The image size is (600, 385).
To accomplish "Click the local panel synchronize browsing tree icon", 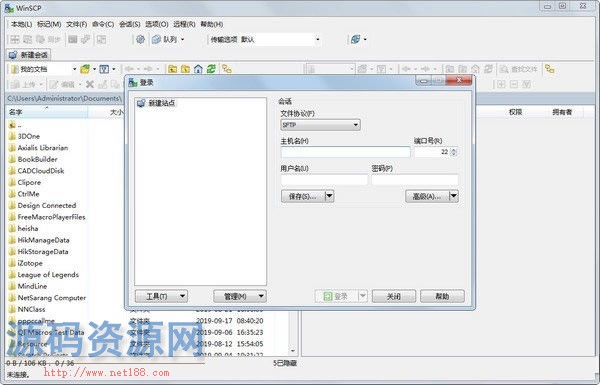I will pos(227,69).
